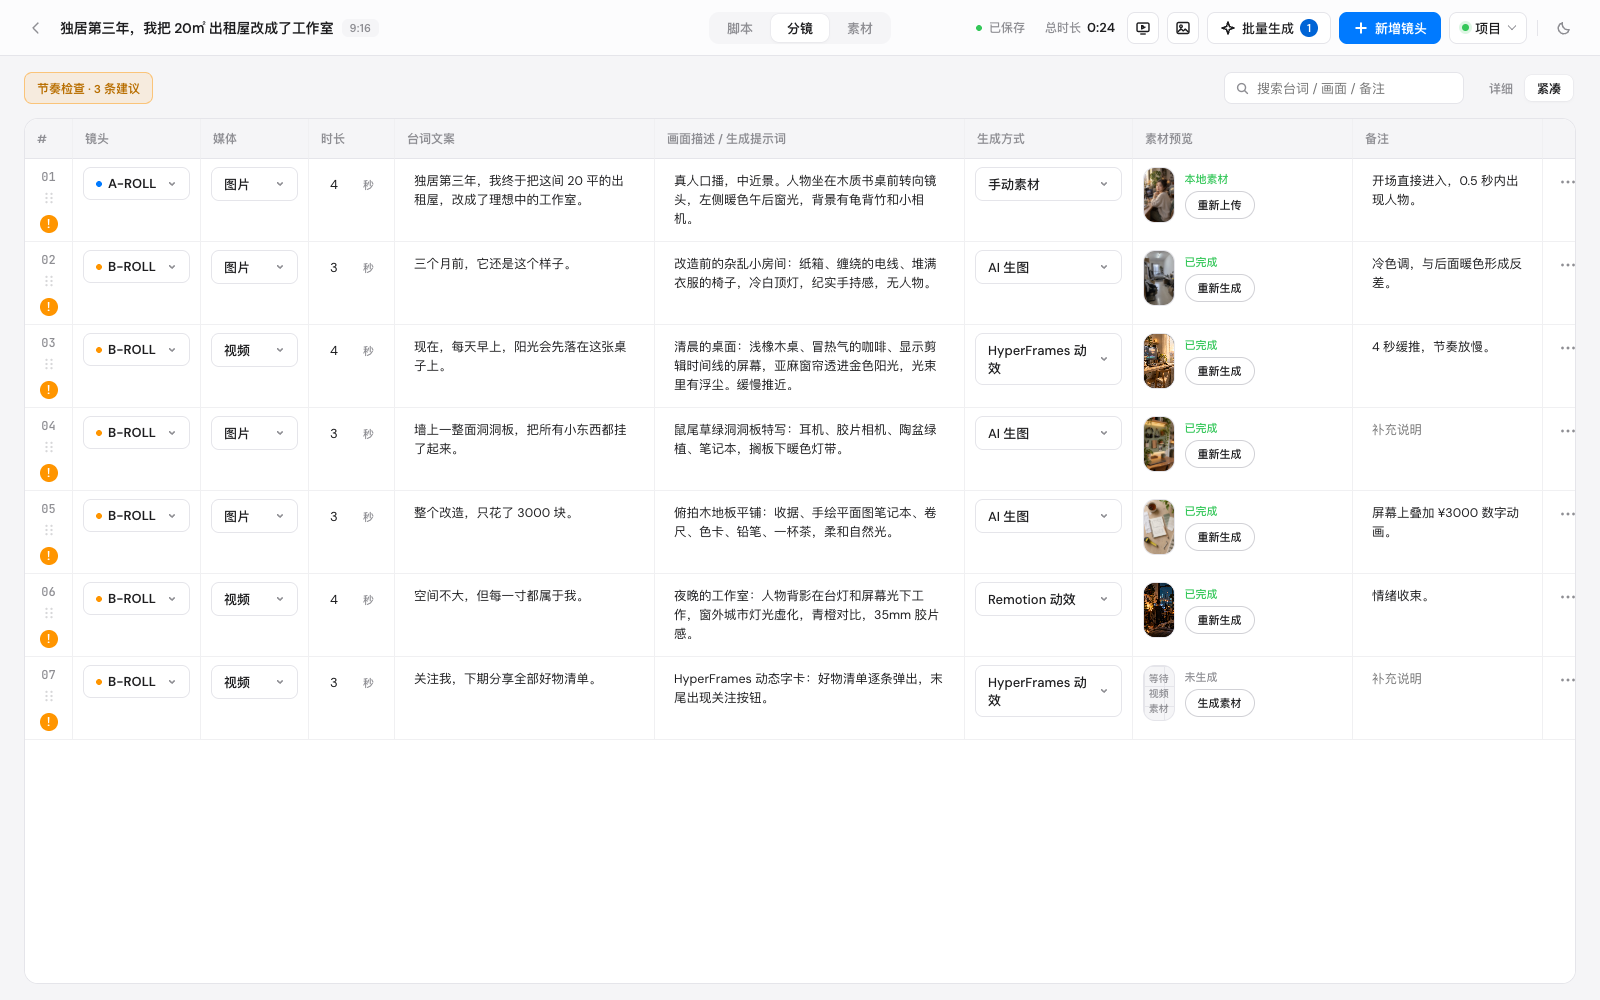Expand the 项目 project dropdown
Viewport: 1600px width, 1000px height.
tap(1487, 28)
